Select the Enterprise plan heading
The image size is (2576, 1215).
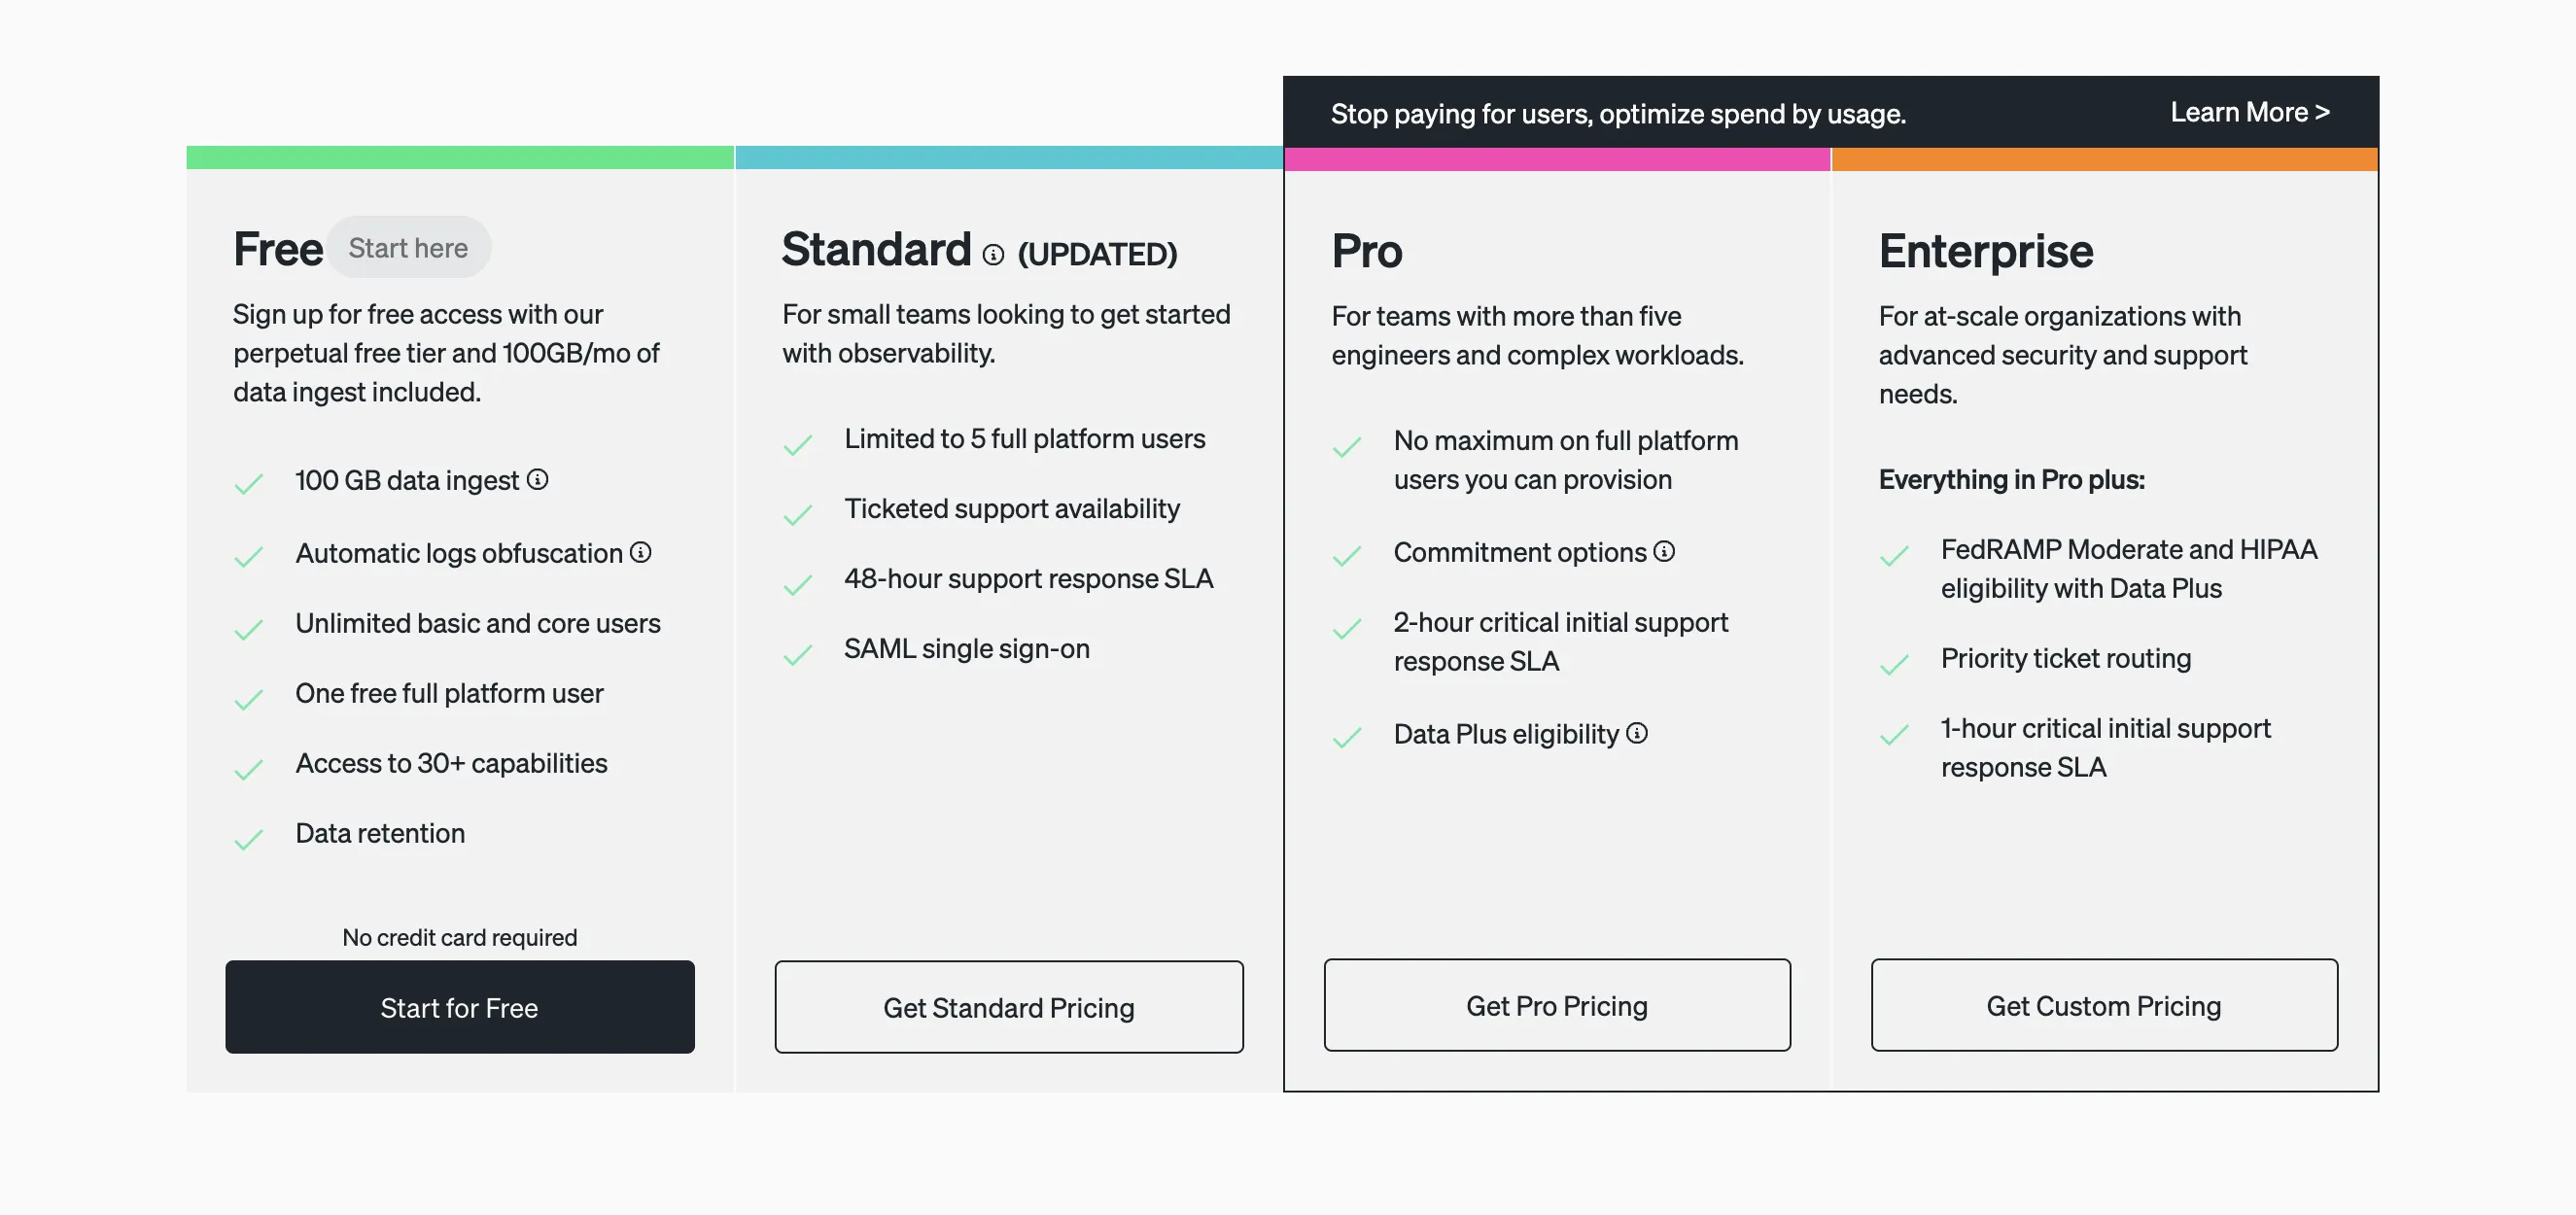(x=1986, y=251)
